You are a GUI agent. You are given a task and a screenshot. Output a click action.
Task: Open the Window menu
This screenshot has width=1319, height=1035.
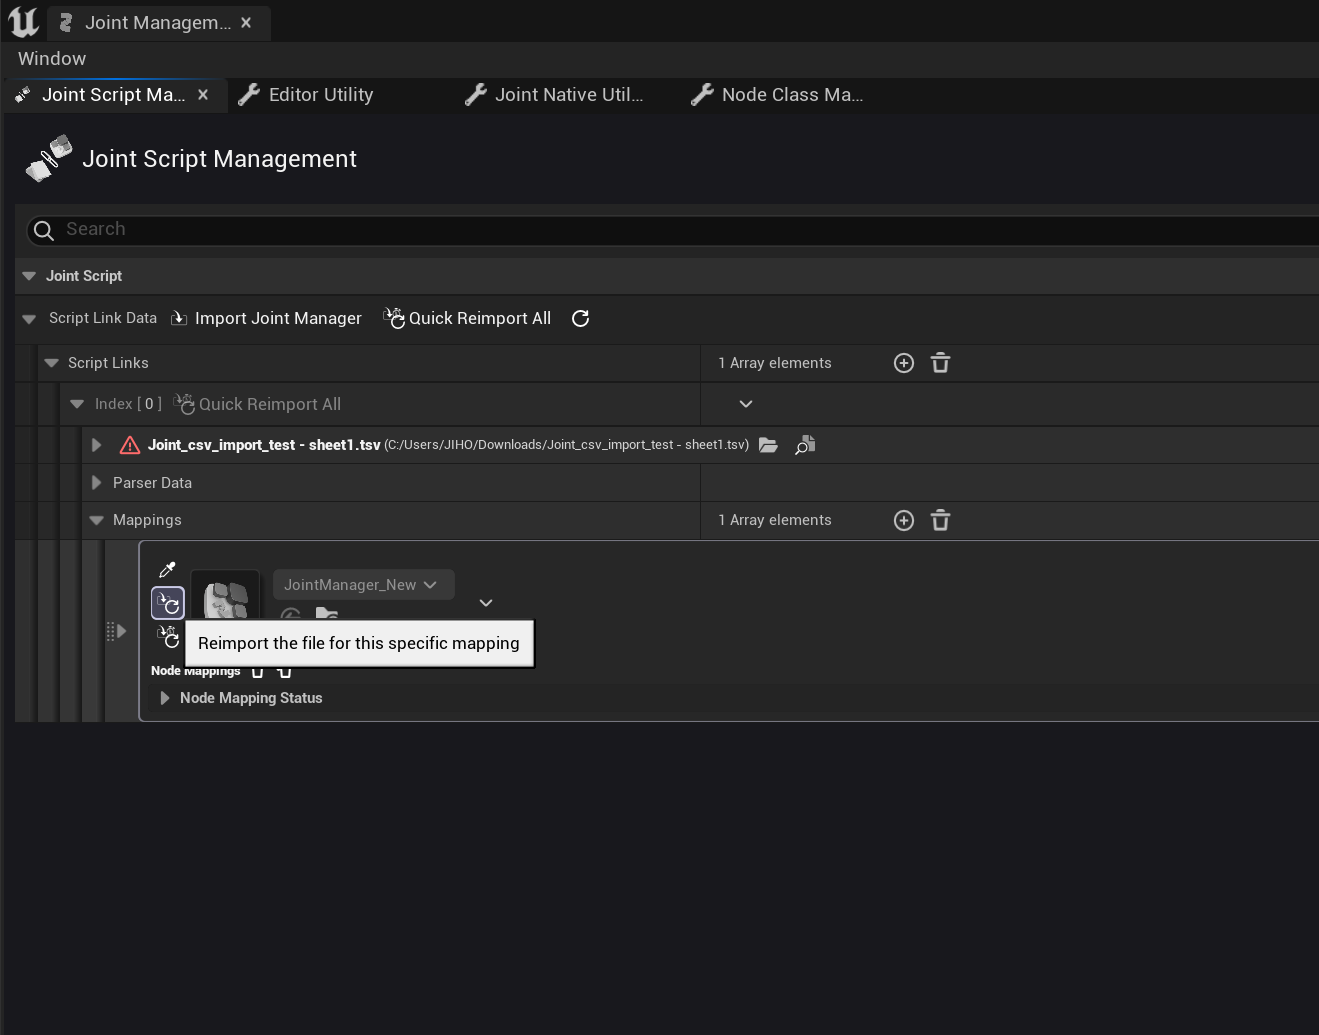(x=52, y=59)
